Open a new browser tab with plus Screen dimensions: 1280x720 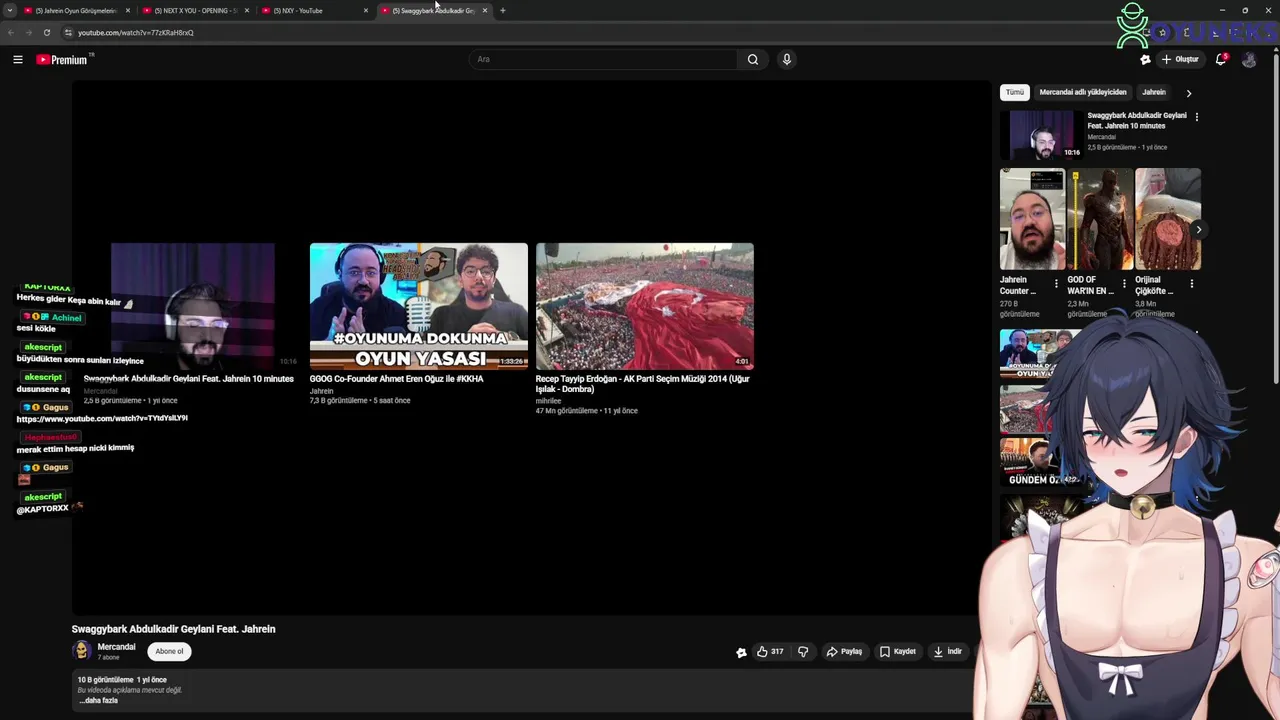503,11
